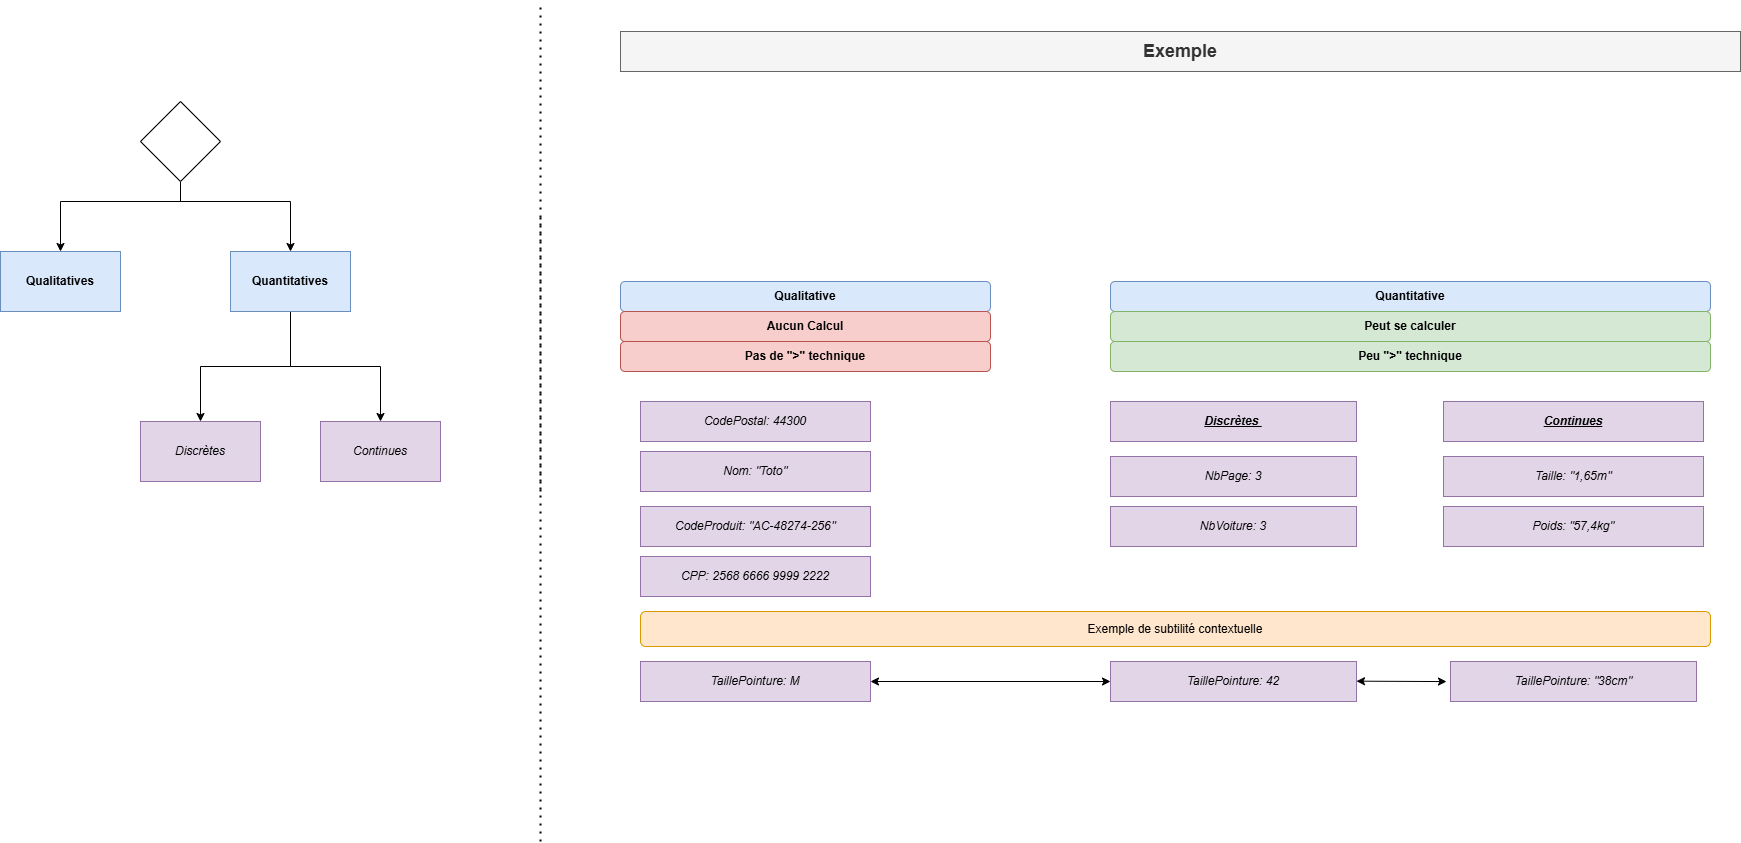Select the CPP: 2568 6666 9999 2222 box

pos(755,576)
